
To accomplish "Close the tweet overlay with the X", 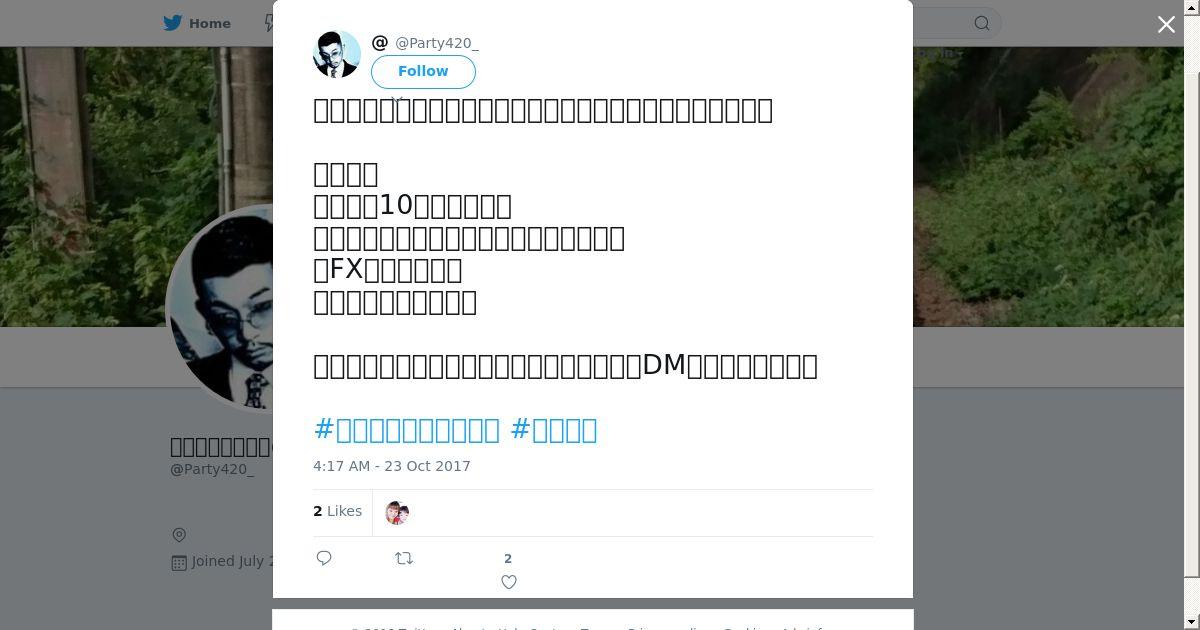I will tap(1166, 24).
